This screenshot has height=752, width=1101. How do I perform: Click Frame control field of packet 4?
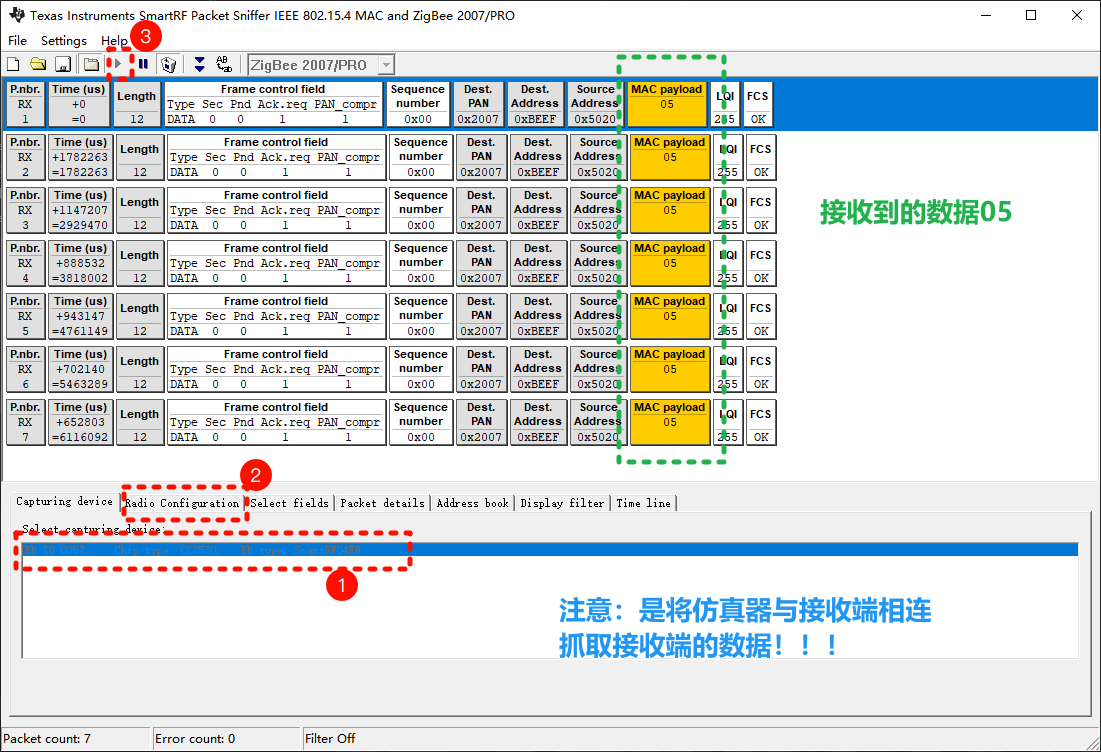click(276, 263)
